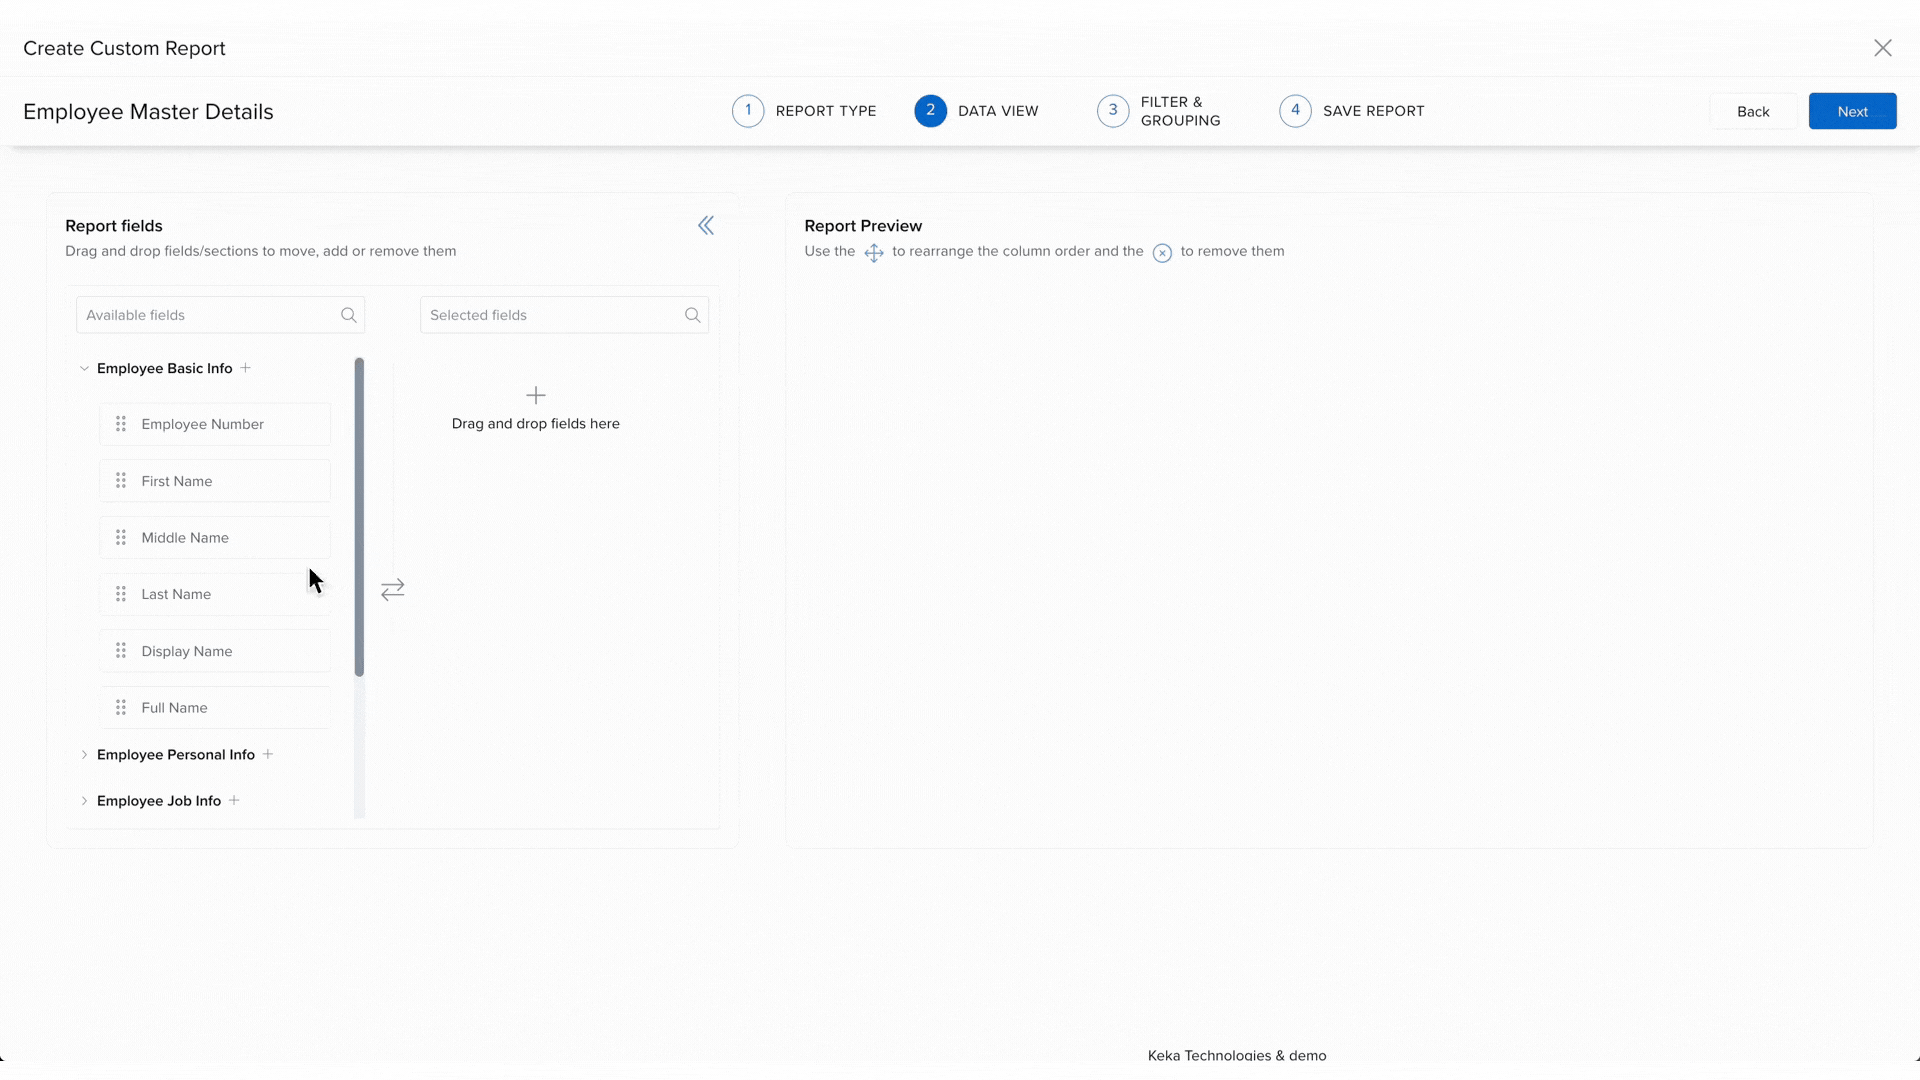Screen dimensions: 1920x1080
Task: Focus the Available fields search input
Action: [208, 315]
